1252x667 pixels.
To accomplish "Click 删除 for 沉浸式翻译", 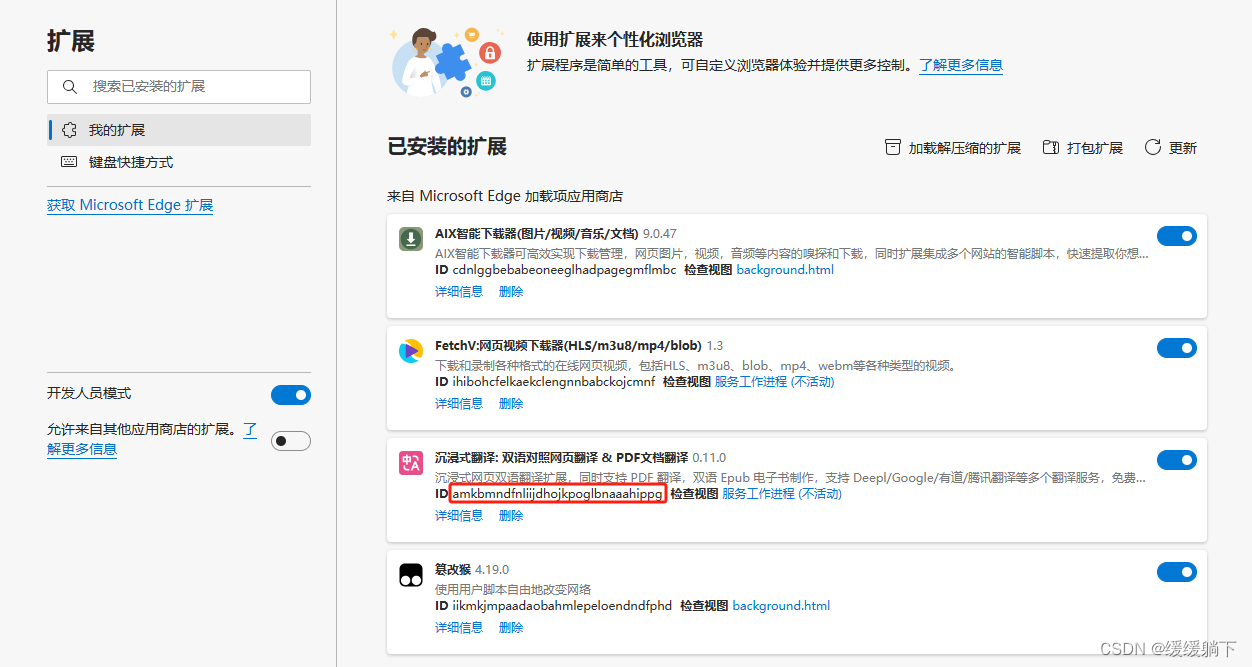I will click(511, 516).
